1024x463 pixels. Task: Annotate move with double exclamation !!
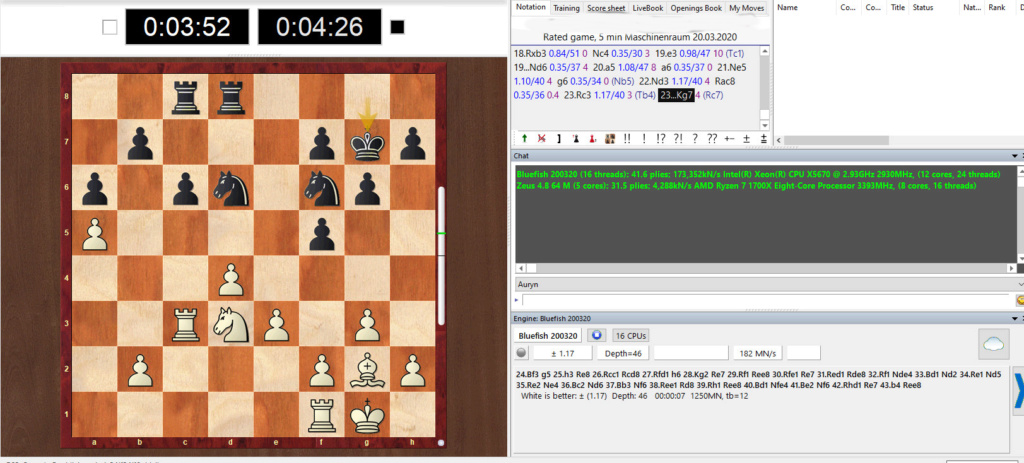[627, 138]
